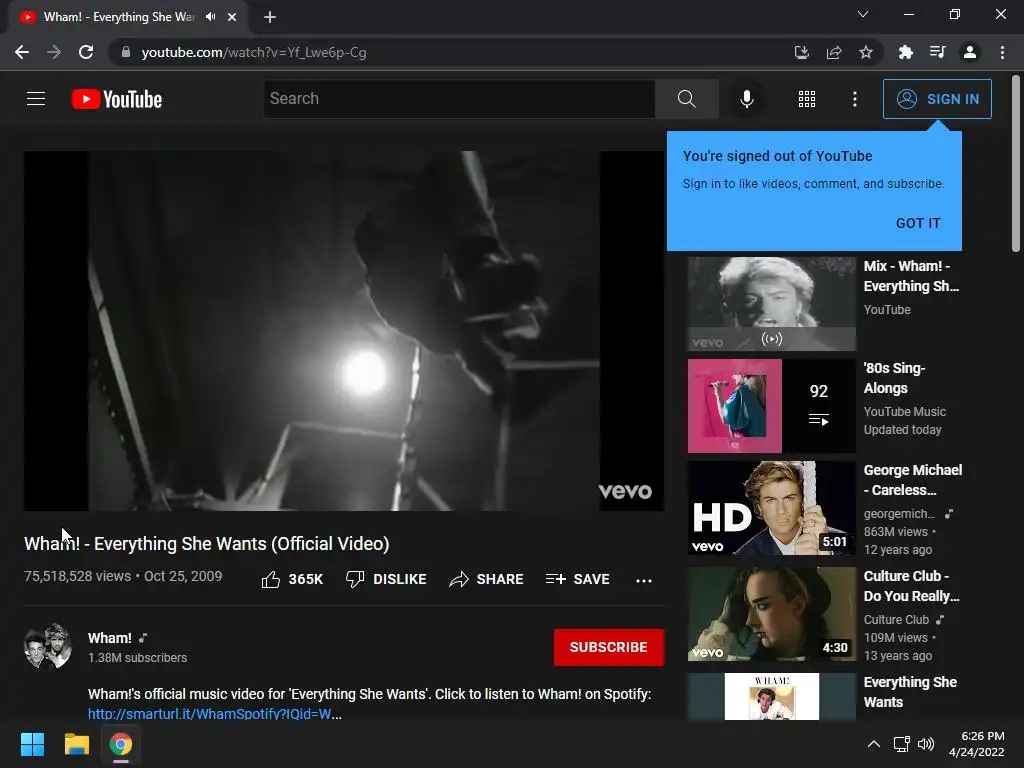Viewport: 1024px width, 768px height.
Task: Go back with the browser back arrow
Action: [22, 52]
